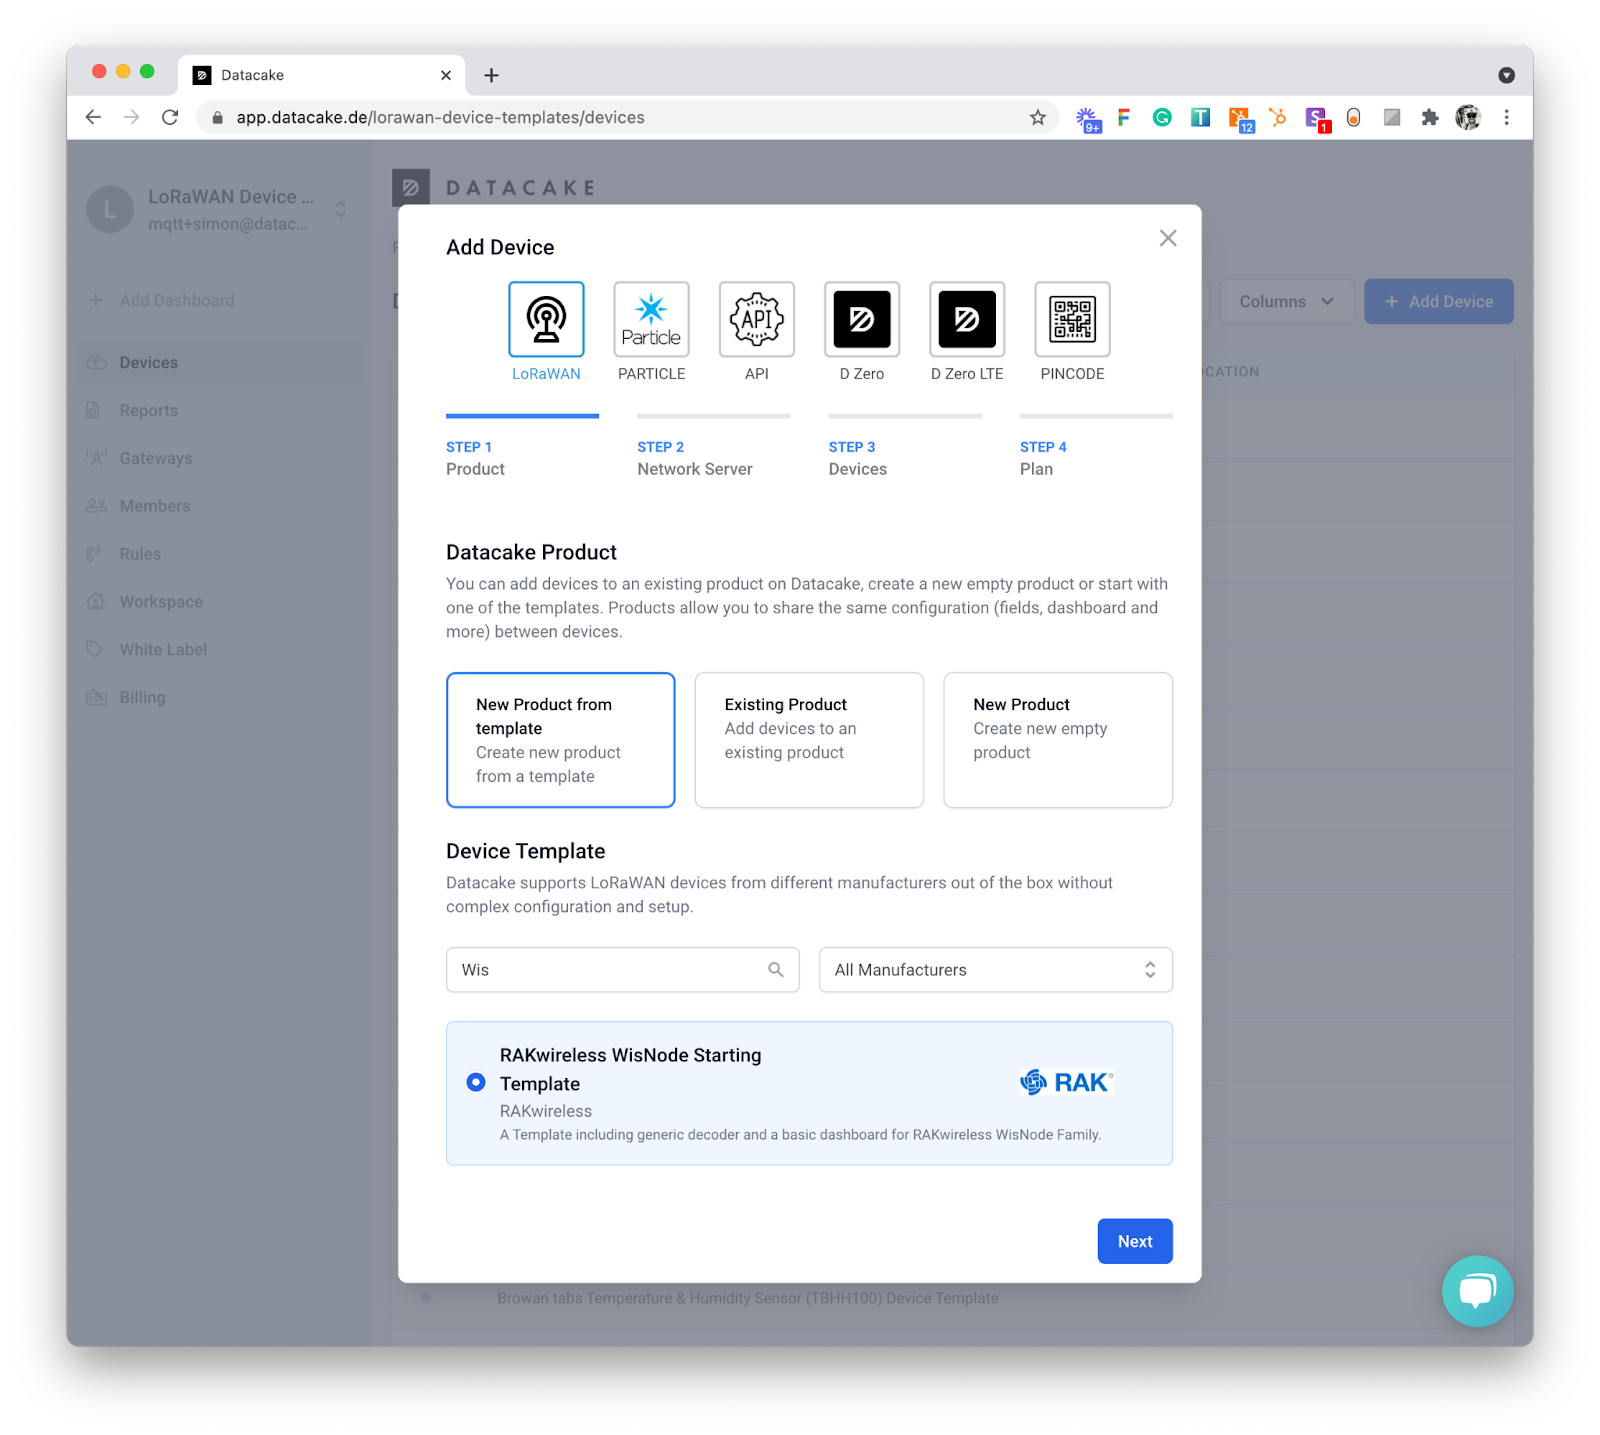Click the browser address bar URL

(x=441, y=118)
